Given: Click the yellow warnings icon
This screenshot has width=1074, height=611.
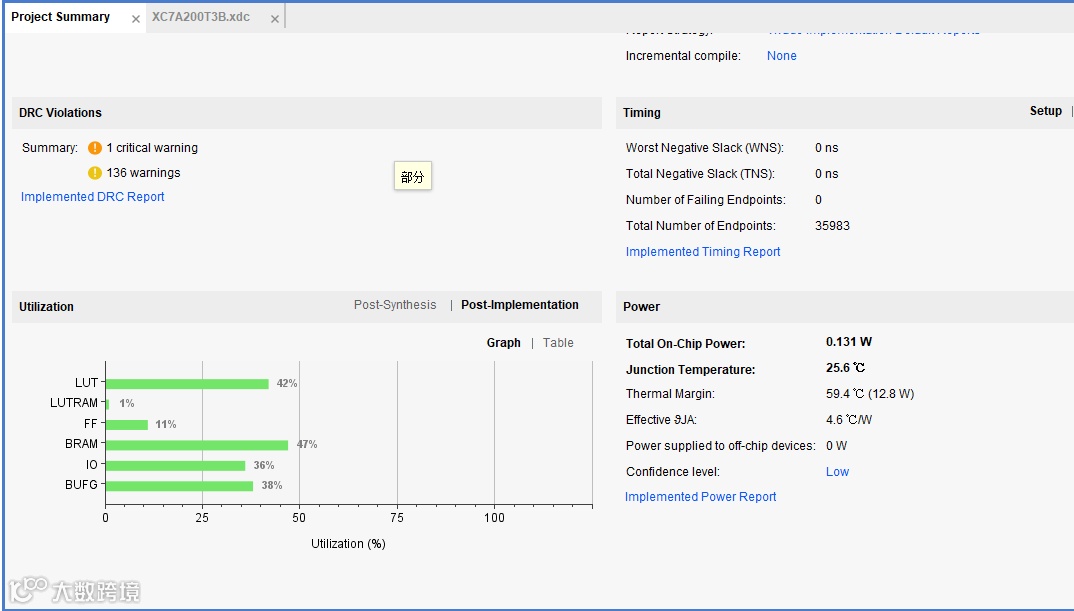Looking at the screenshot, I should [x=95, y=173].
